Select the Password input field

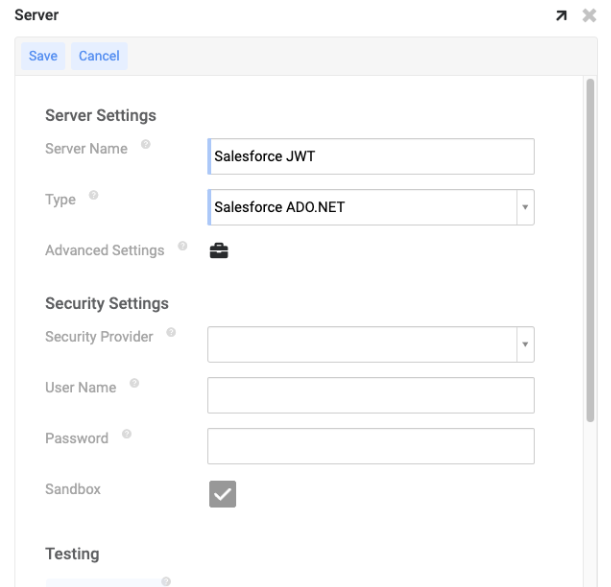[370, 446]
